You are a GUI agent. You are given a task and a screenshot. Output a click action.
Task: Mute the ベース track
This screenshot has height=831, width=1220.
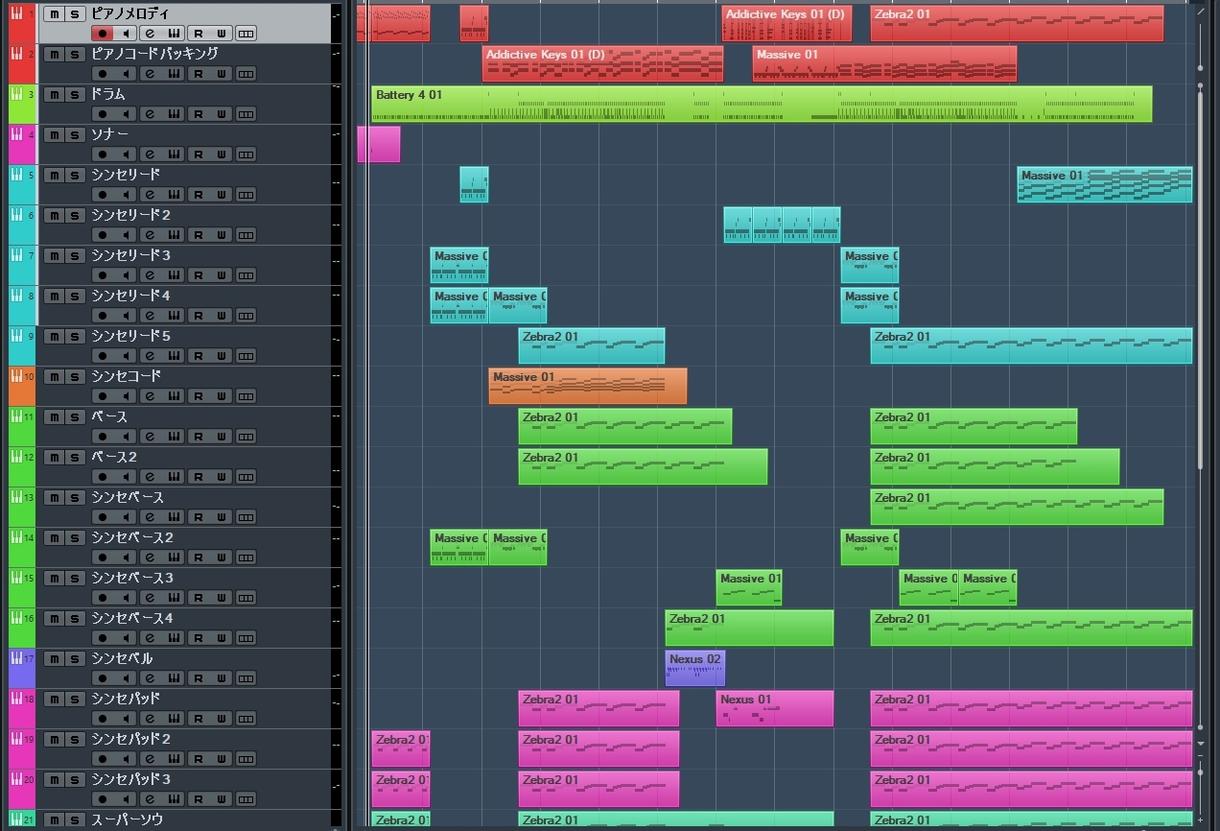point(53,416)
